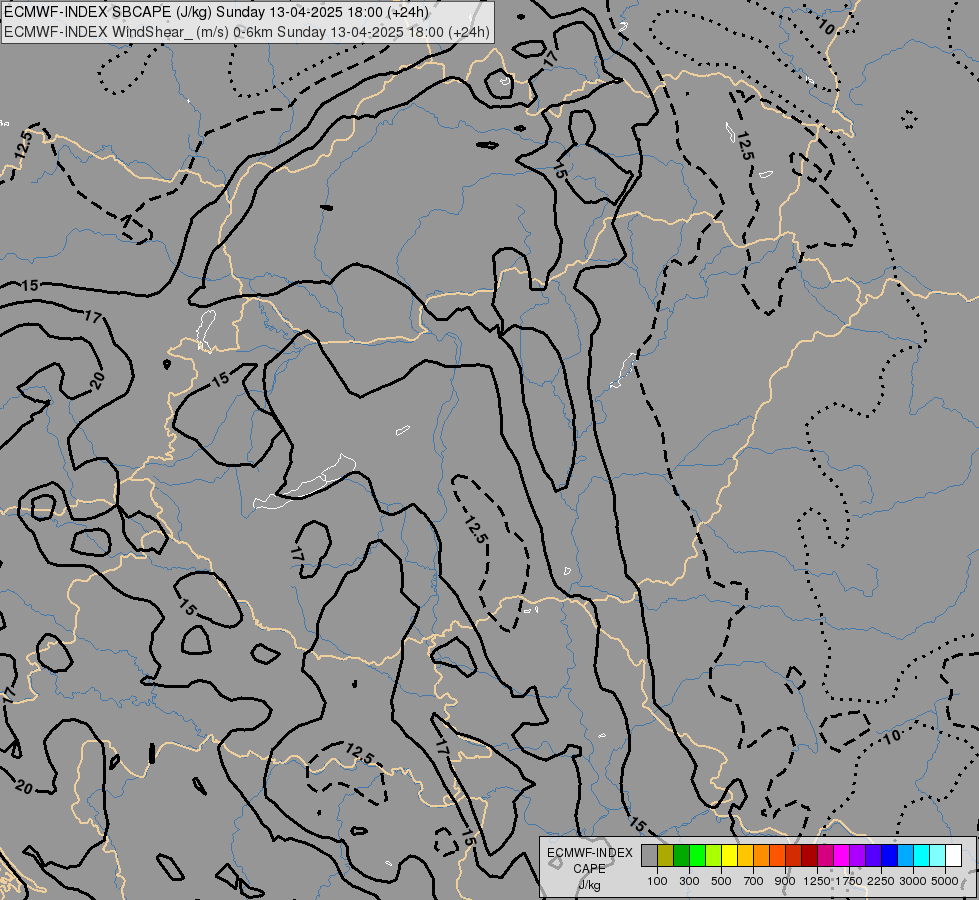
Task: Select the indigo swatch before the 2250 tick
Action: point(873,855)
